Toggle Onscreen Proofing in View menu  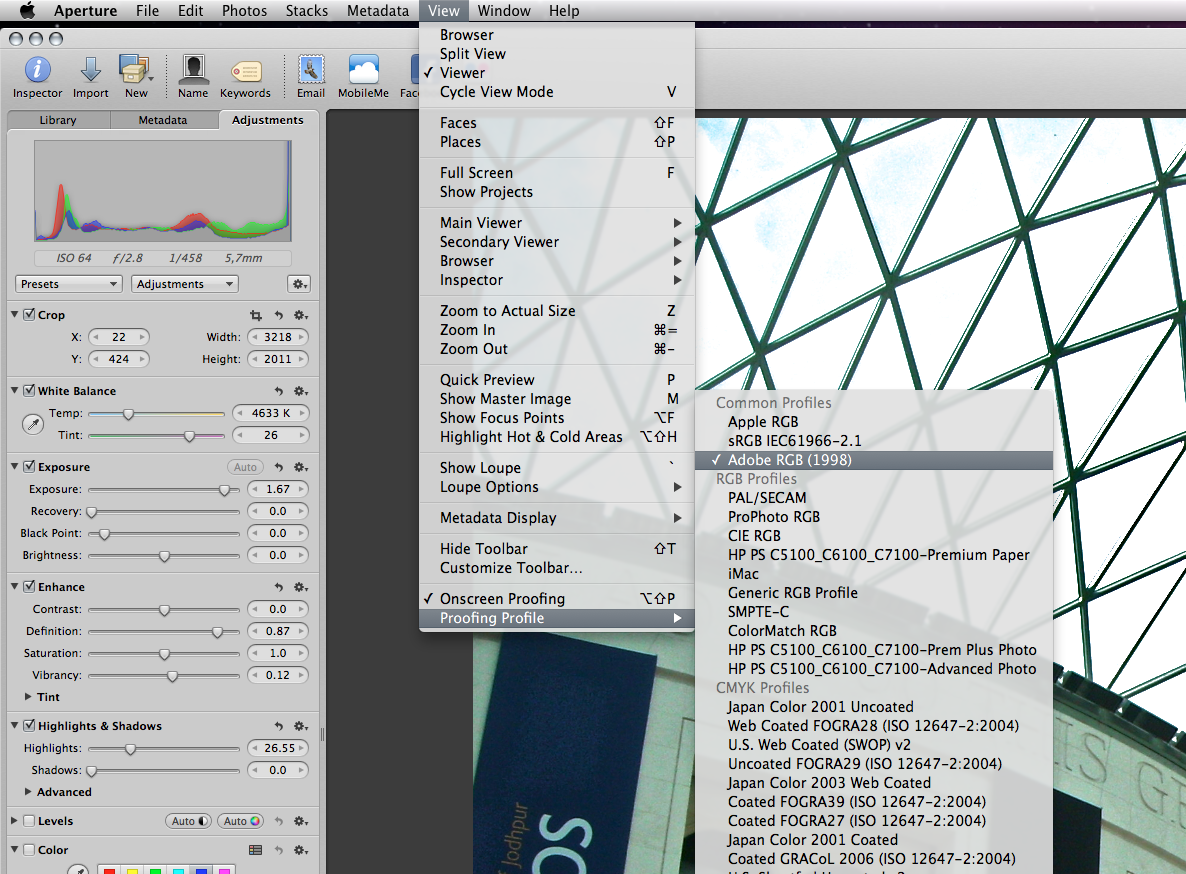(557, 599)
